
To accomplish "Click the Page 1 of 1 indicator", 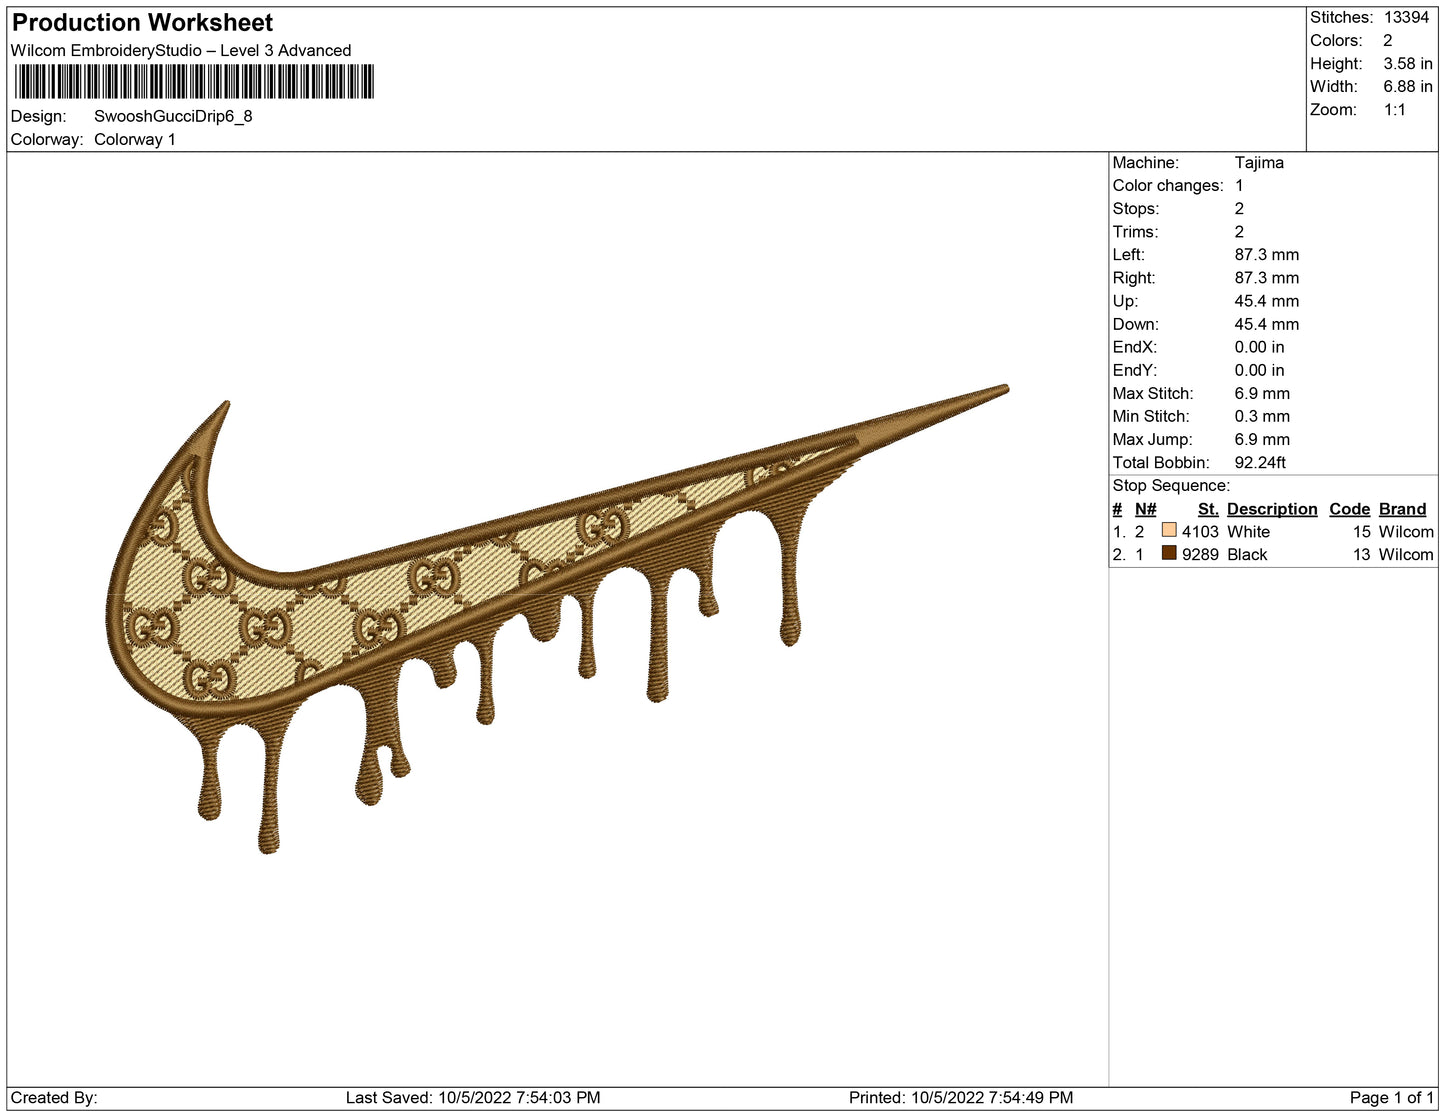I will point(1391,1097).
